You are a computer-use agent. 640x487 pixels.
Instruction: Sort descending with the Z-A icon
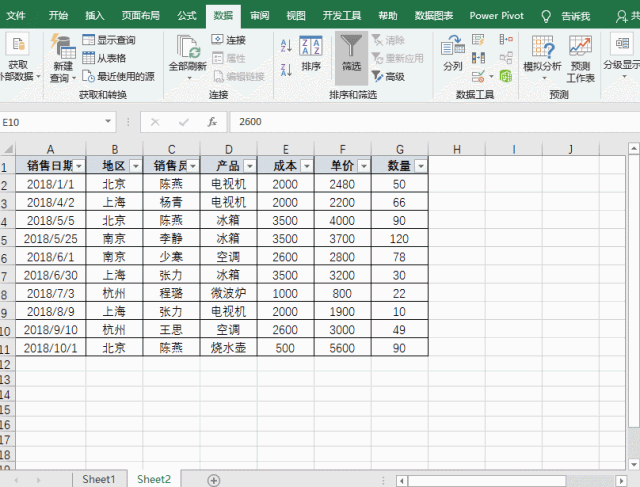[286, 69]
